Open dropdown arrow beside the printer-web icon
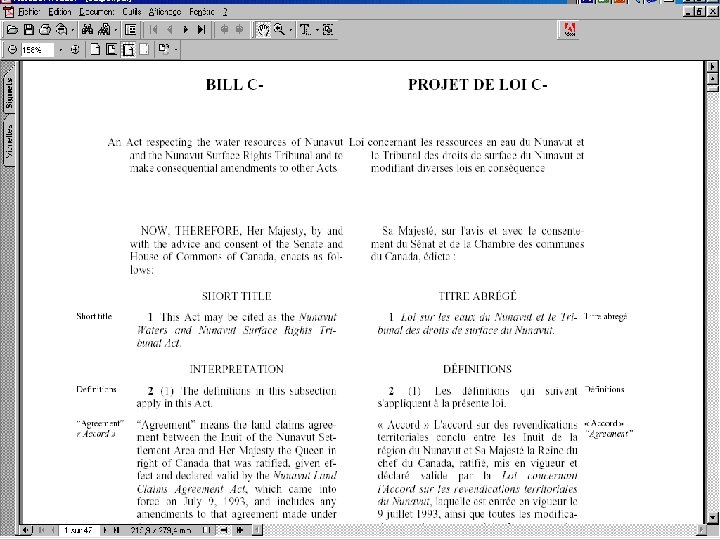The height and width of the screenshot is (540, 720). coord(72,30)
